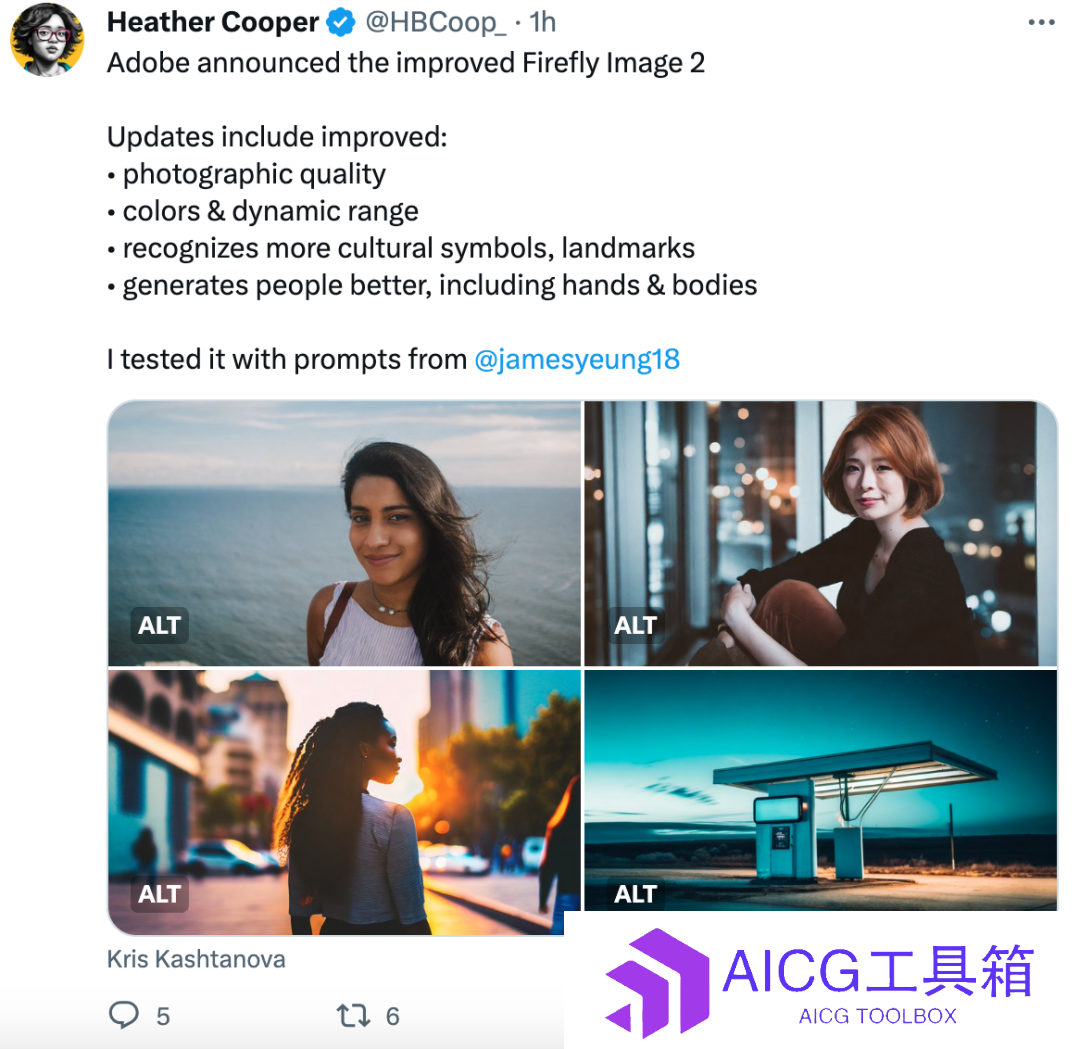Click the purple AICG Toolbox logo
The height and width of the screenshot is (1049, 1080).
657,983
